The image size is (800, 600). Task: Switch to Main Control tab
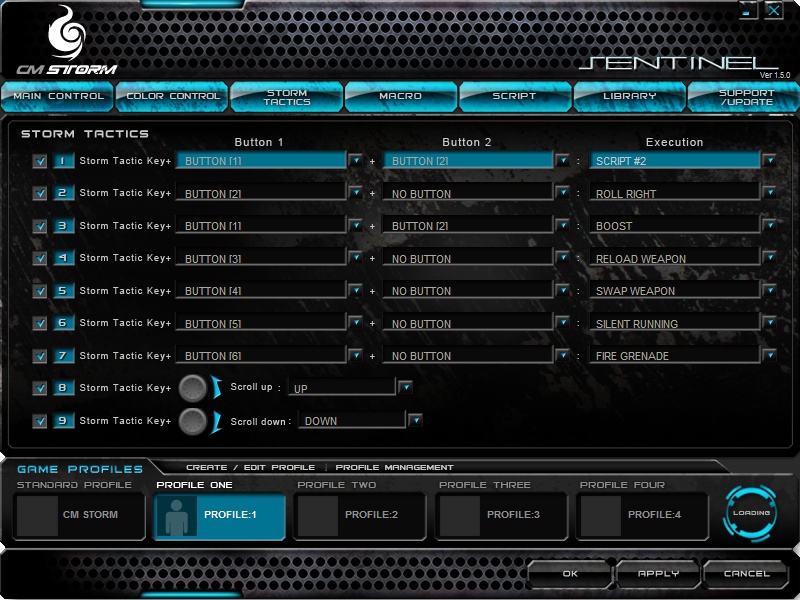[x=58, y=96]
